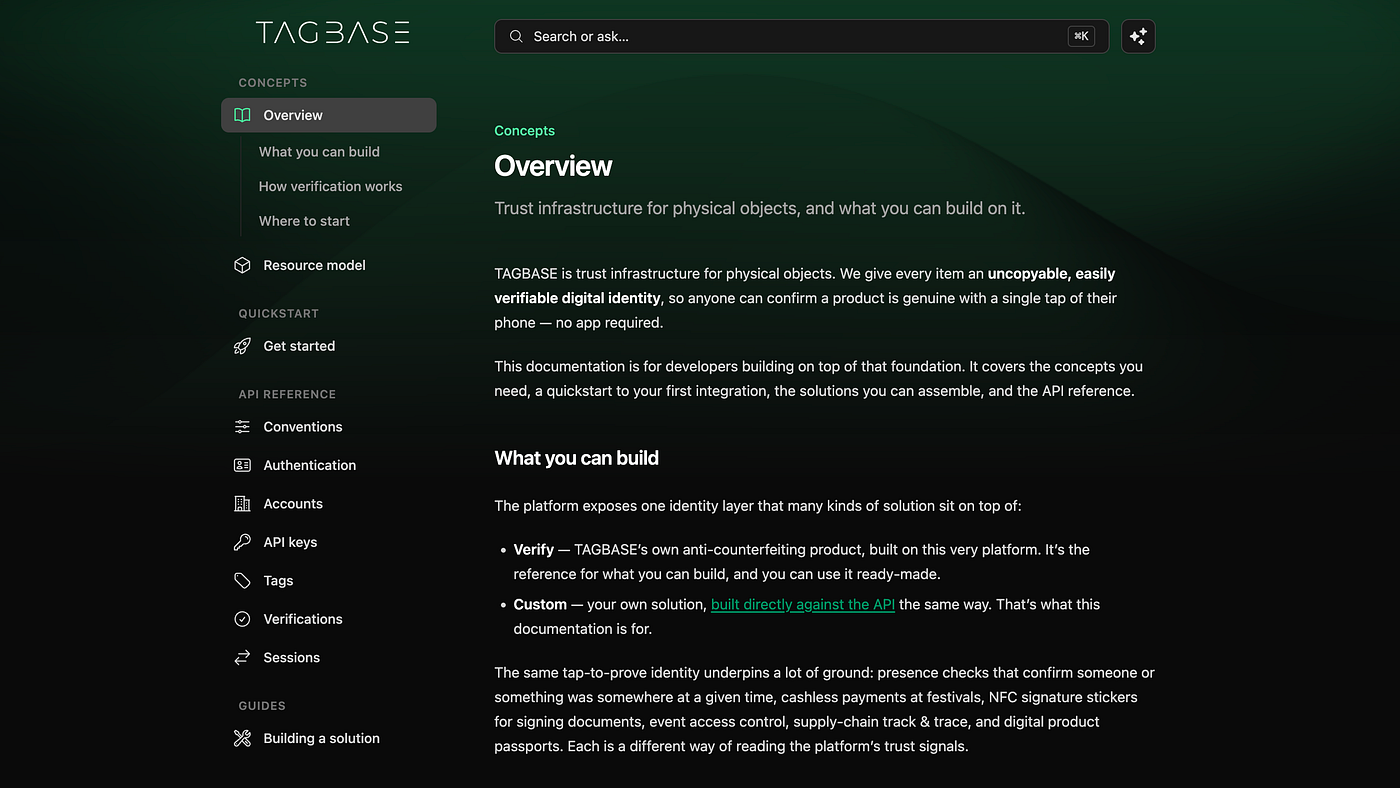Click the bold Custom bullet term
Viewport: 1400px width, 788px height.
540,604
